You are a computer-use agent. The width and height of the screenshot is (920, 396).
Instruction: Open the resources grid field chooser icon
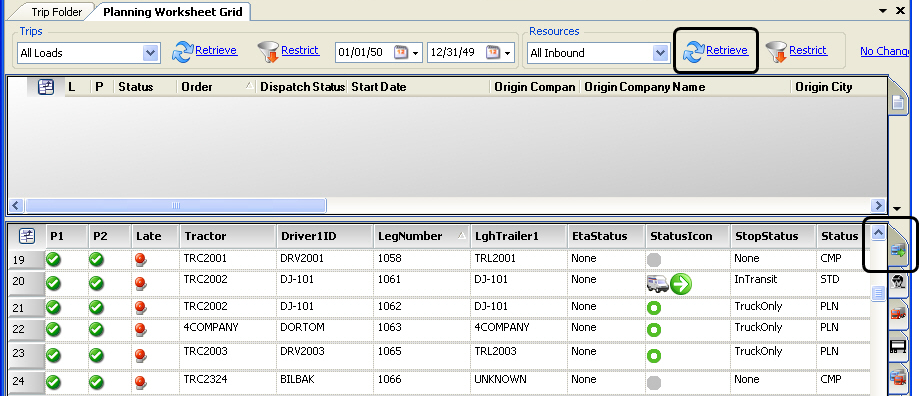(26, 236)
